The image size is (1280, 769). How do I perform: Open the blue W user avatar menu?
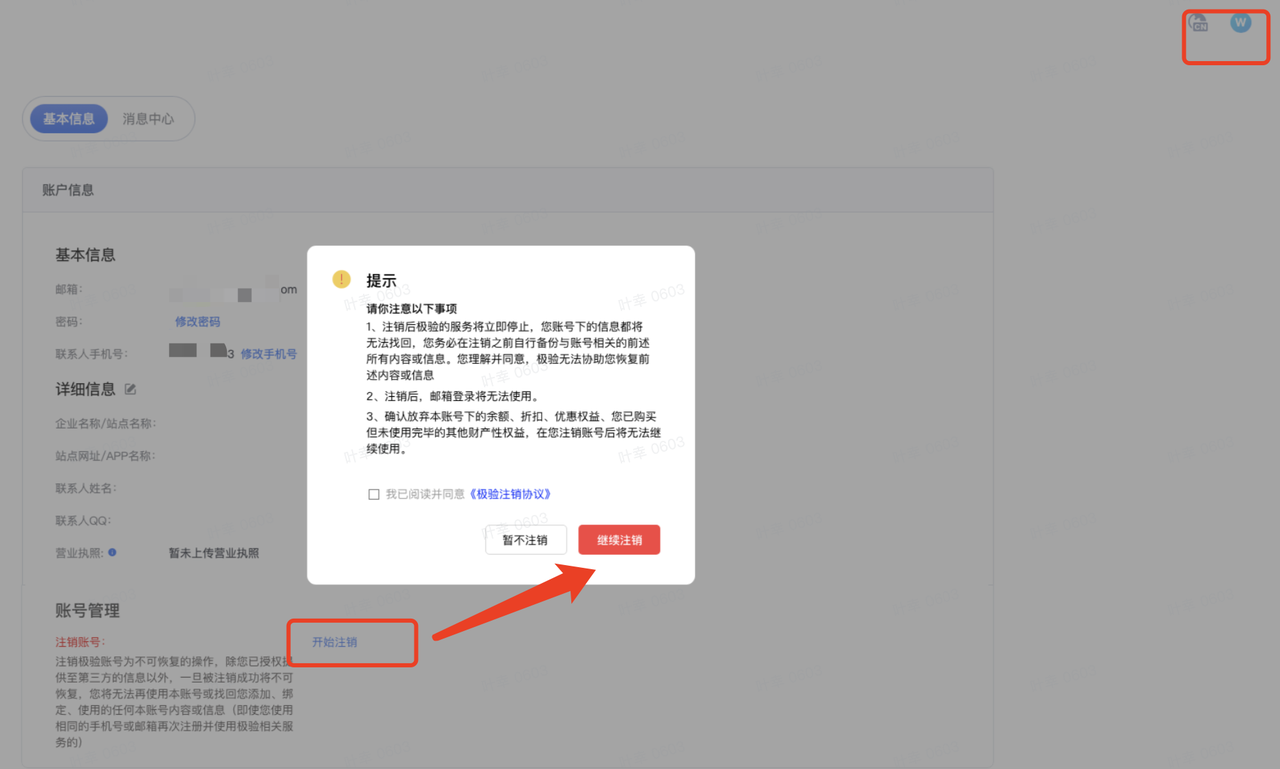click(x=1240, y=22)
